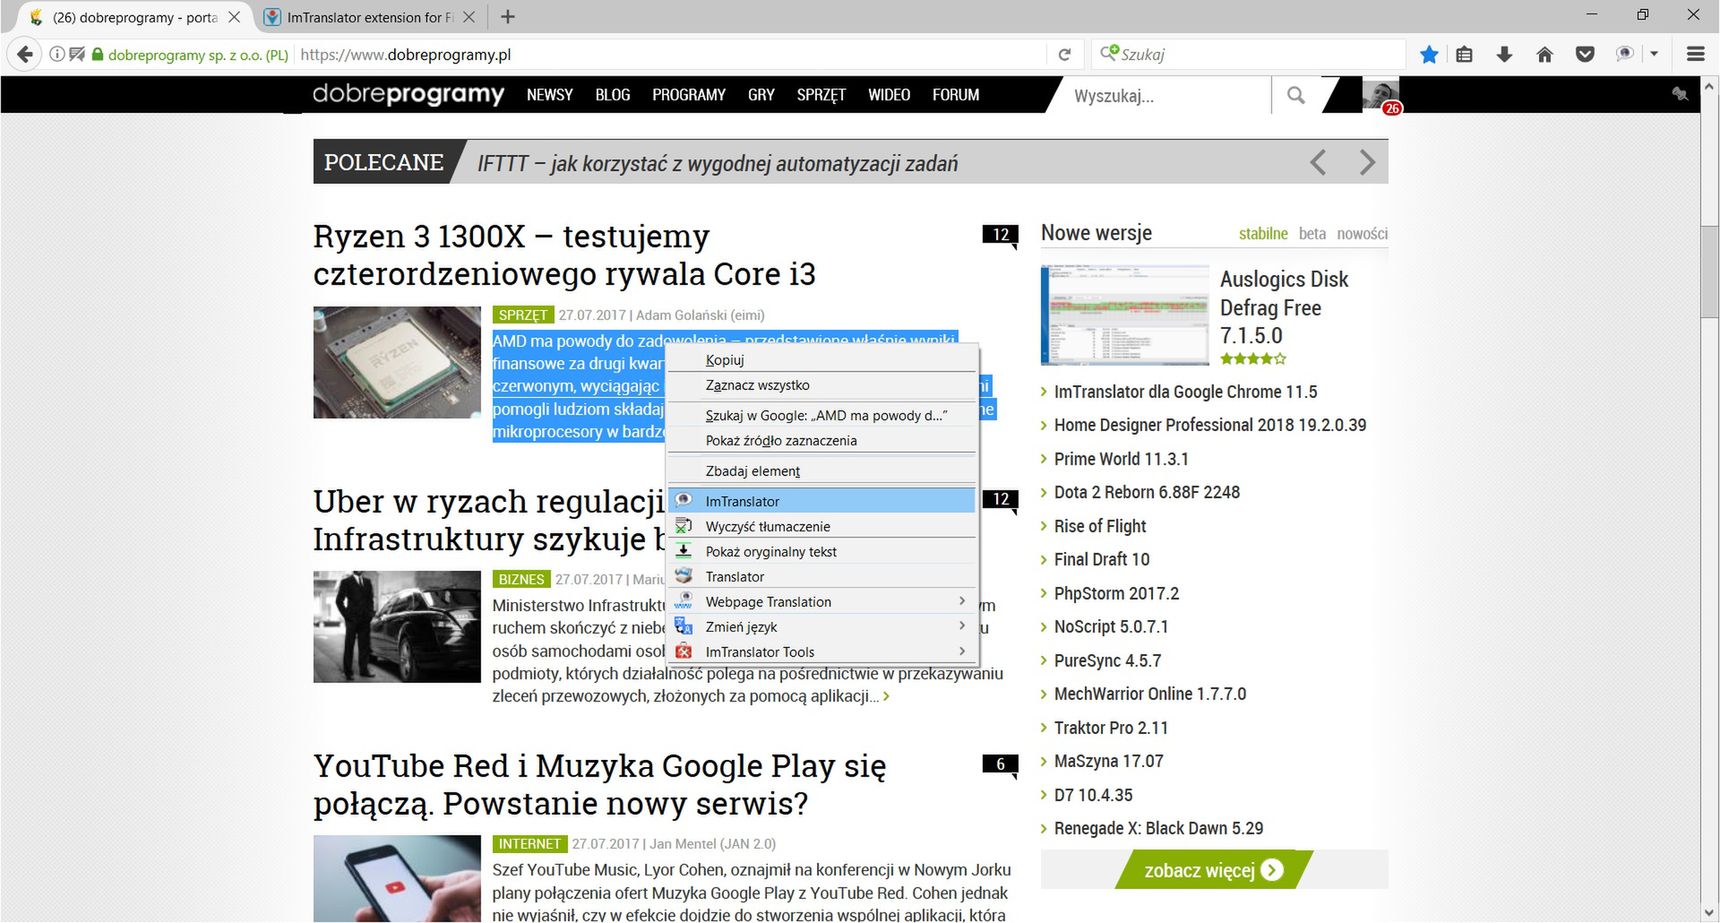The height and width of the screenshot is (923, 1720).
Task: Click the site search magnifier icon
Action: tap(1296, 95)
